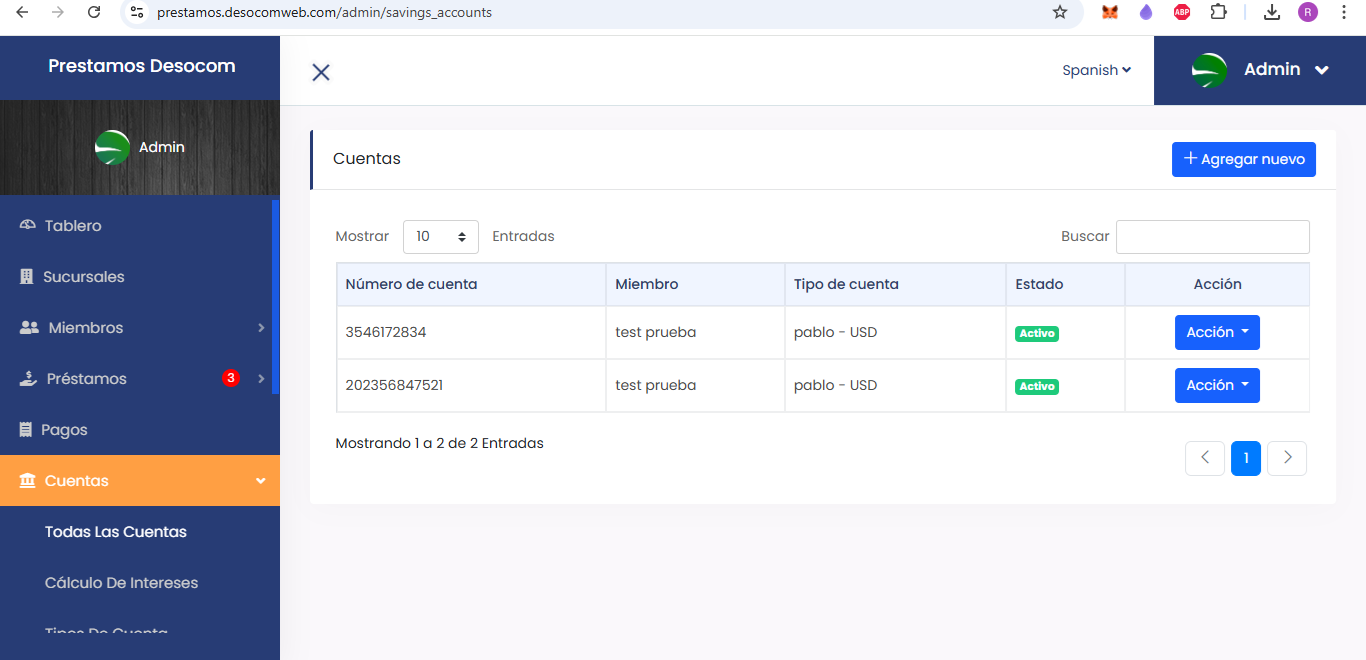1366x660 pixels.
Task: Reload the page with the refresh icon
Action: click(94, 12)
